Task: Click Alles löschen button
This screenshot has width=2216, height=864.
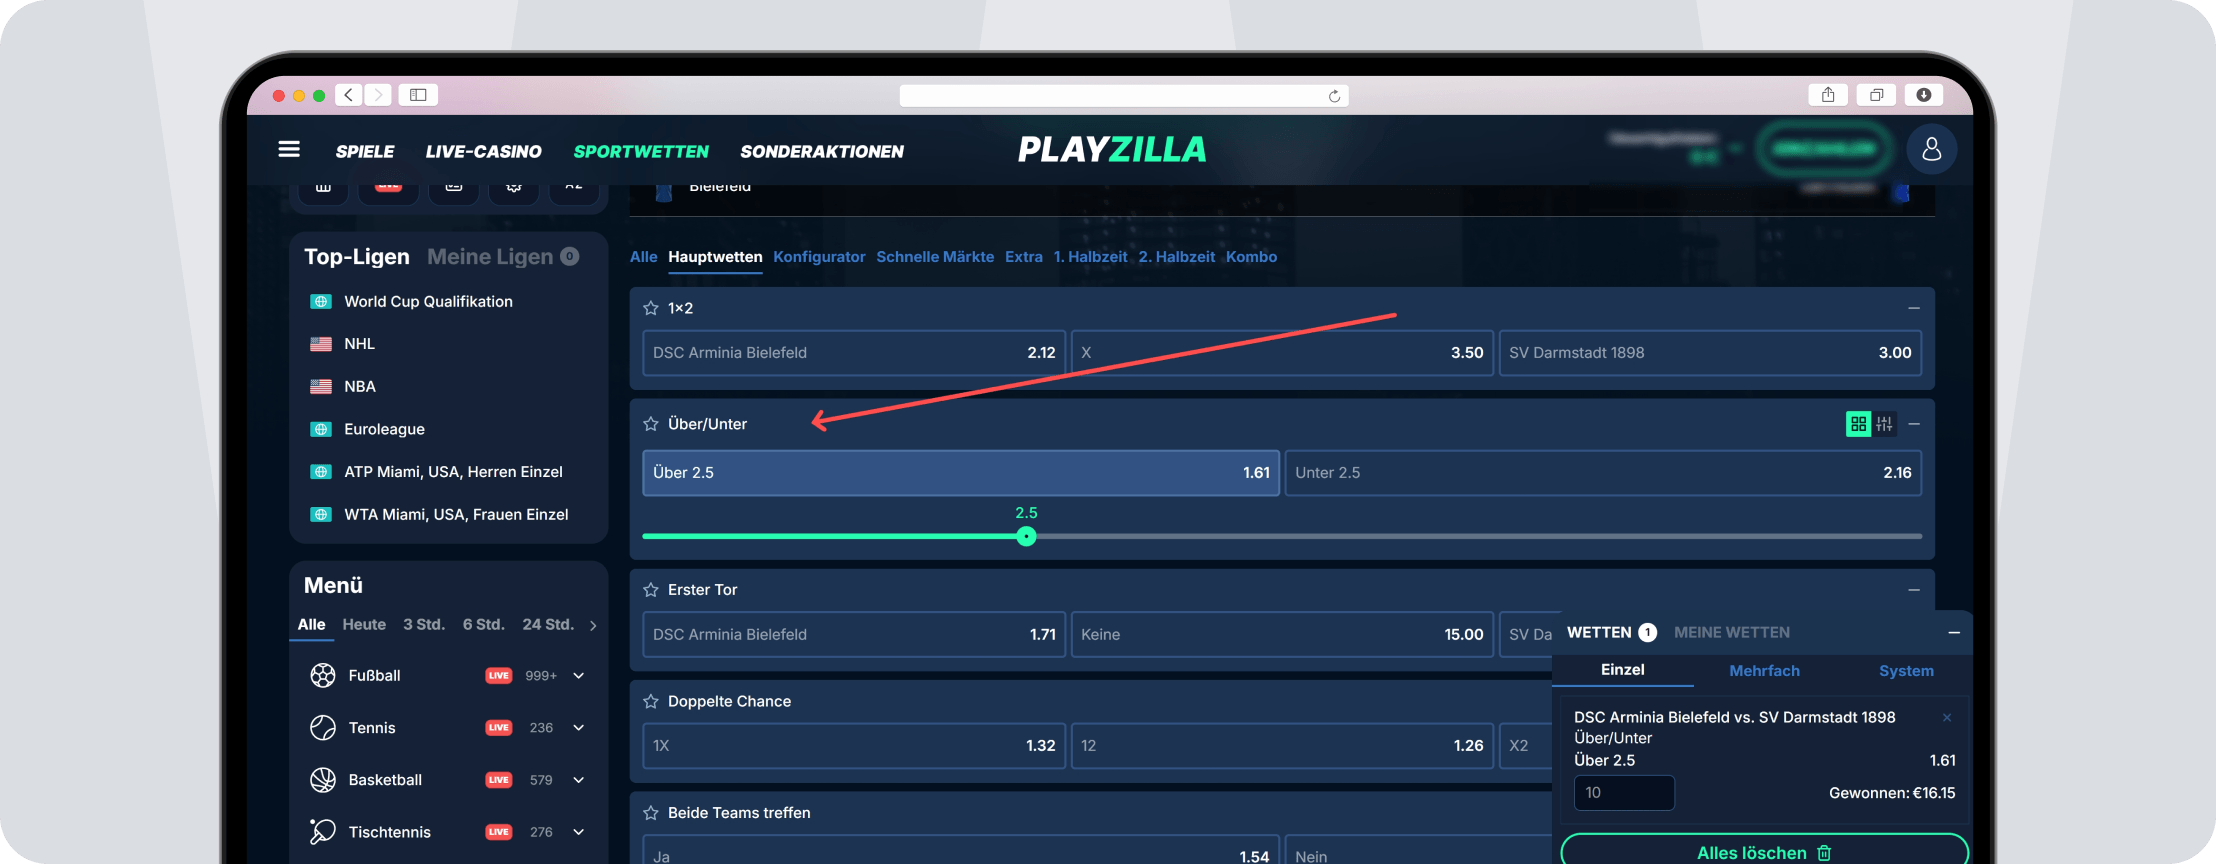Action: pyautogui.click(x=1764, y=852)
